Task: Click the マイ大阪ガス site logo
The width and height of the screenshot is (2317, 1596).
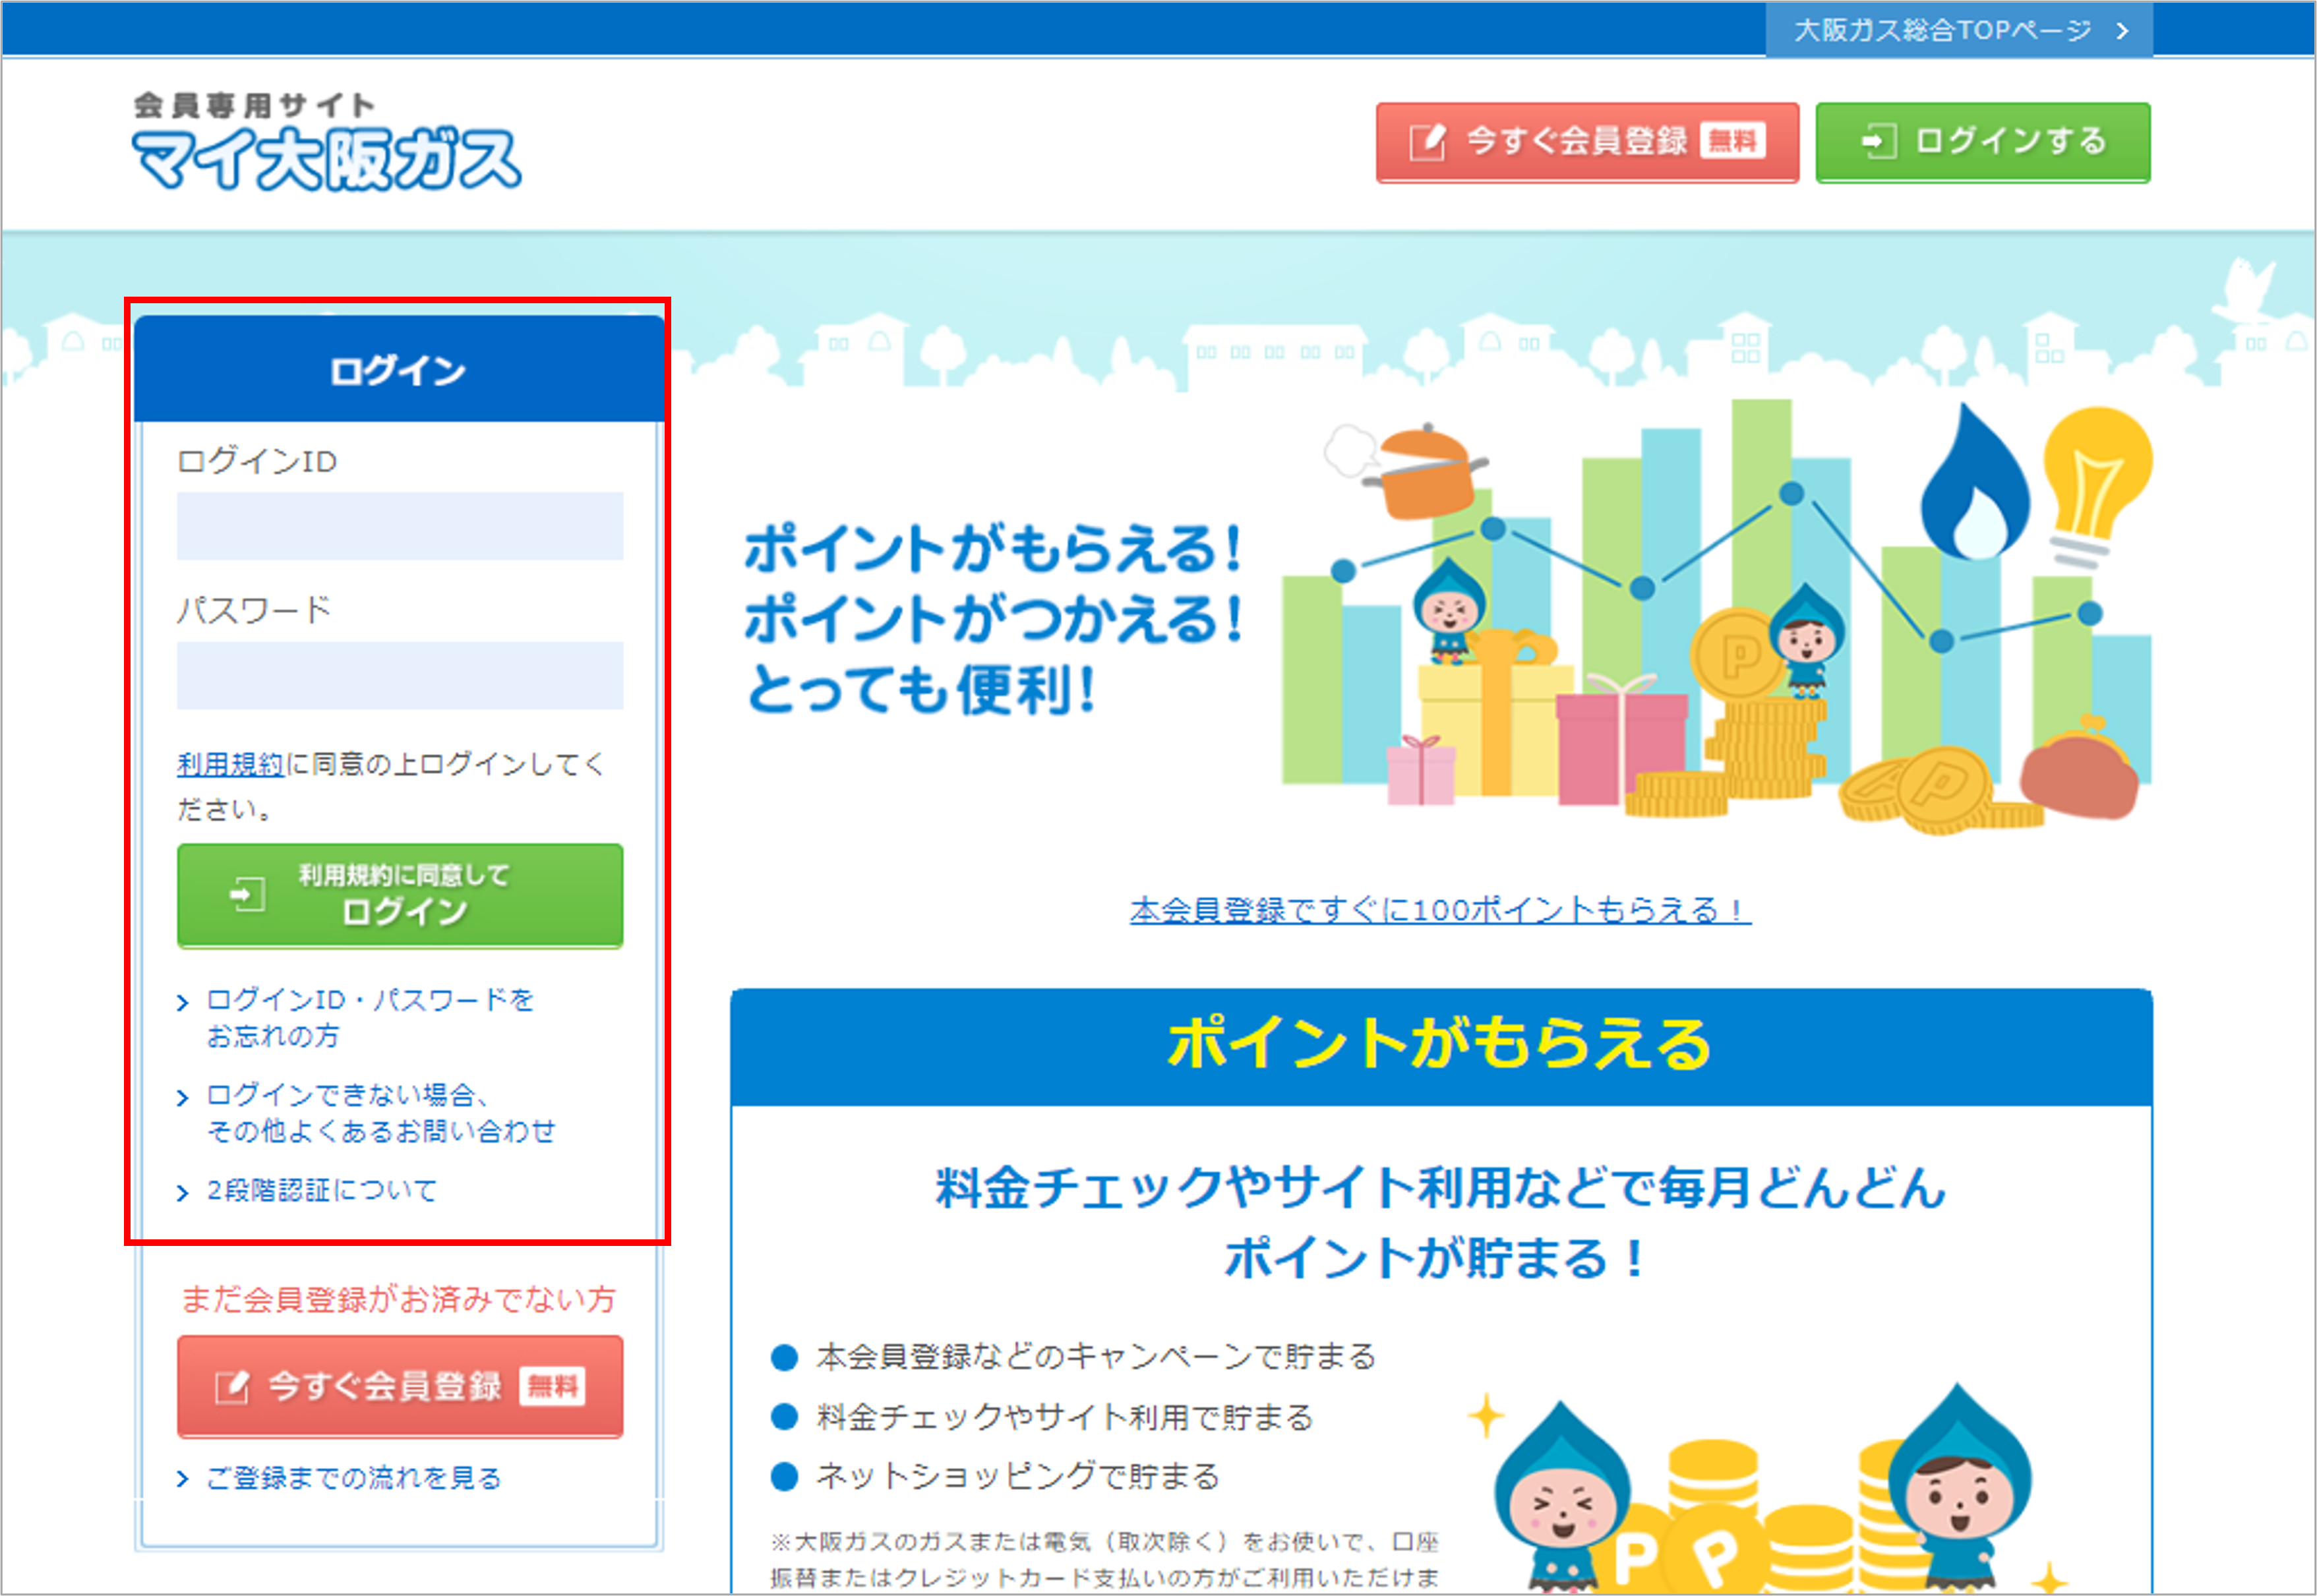Action: [x=327, y=158]
